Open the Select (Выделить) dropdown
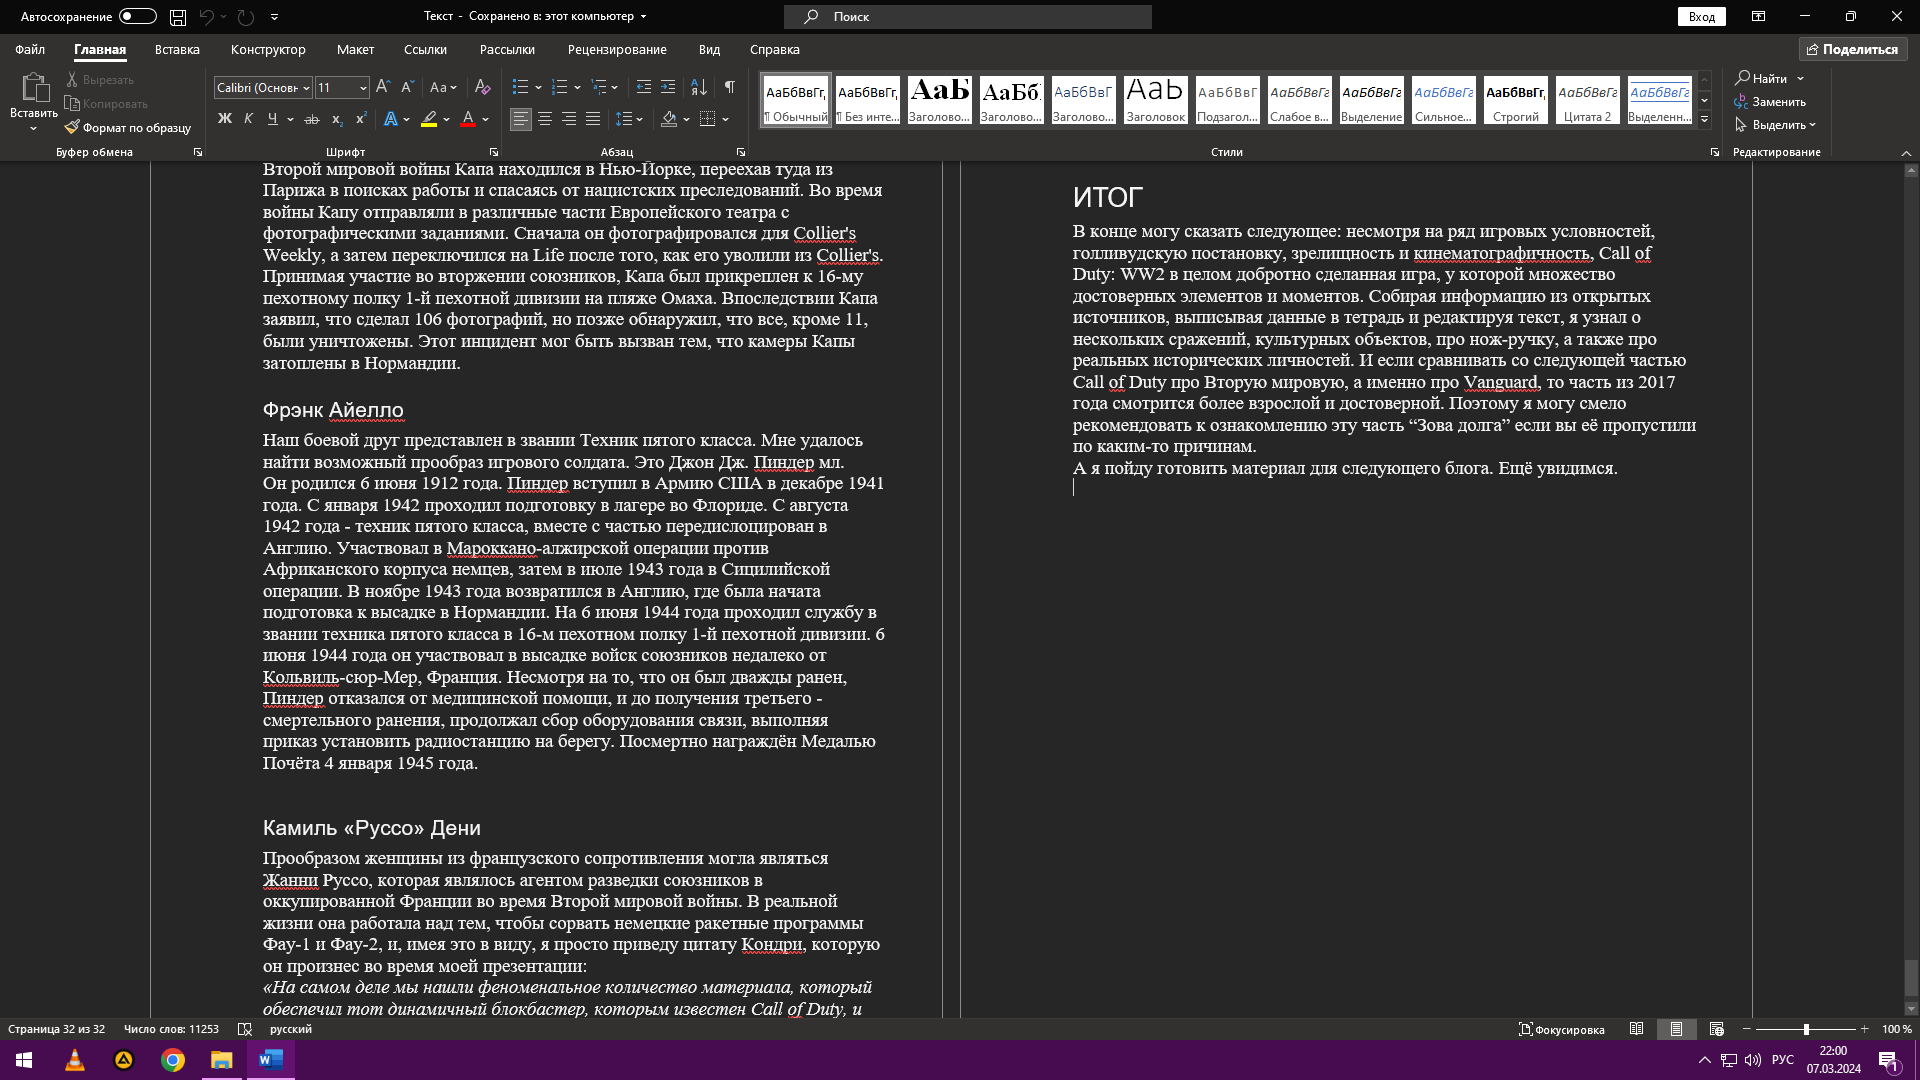The image size is (1920, 1080). (x=1776, y=125)
